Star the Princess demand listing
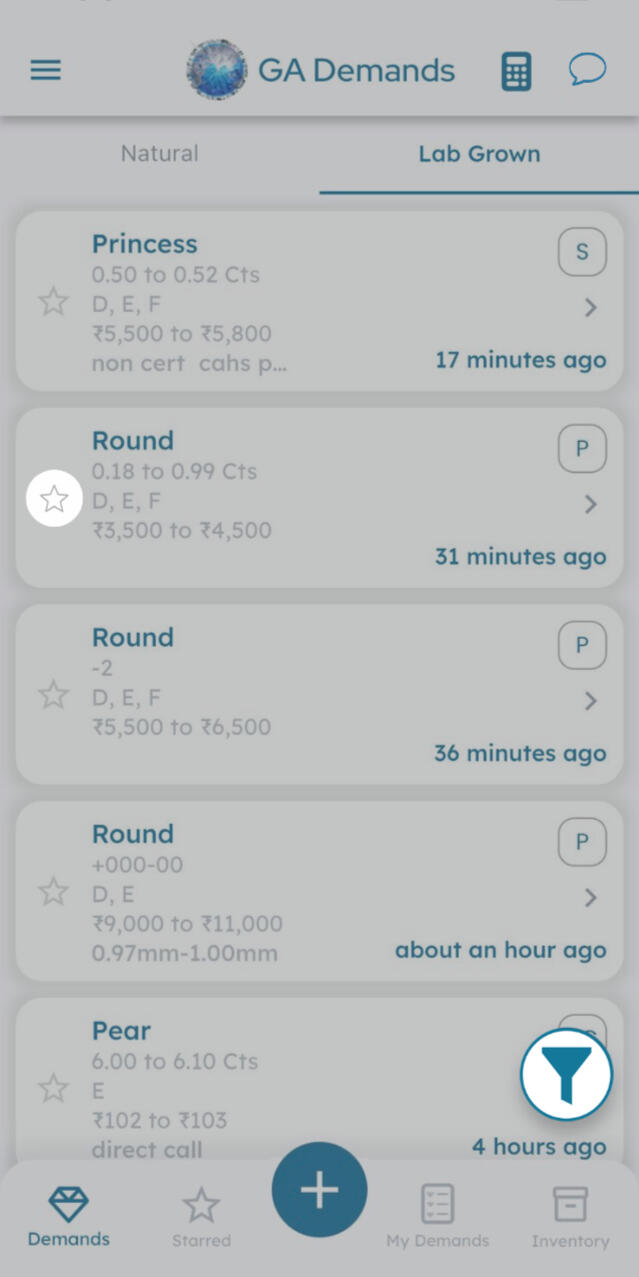 coord(53,301)
